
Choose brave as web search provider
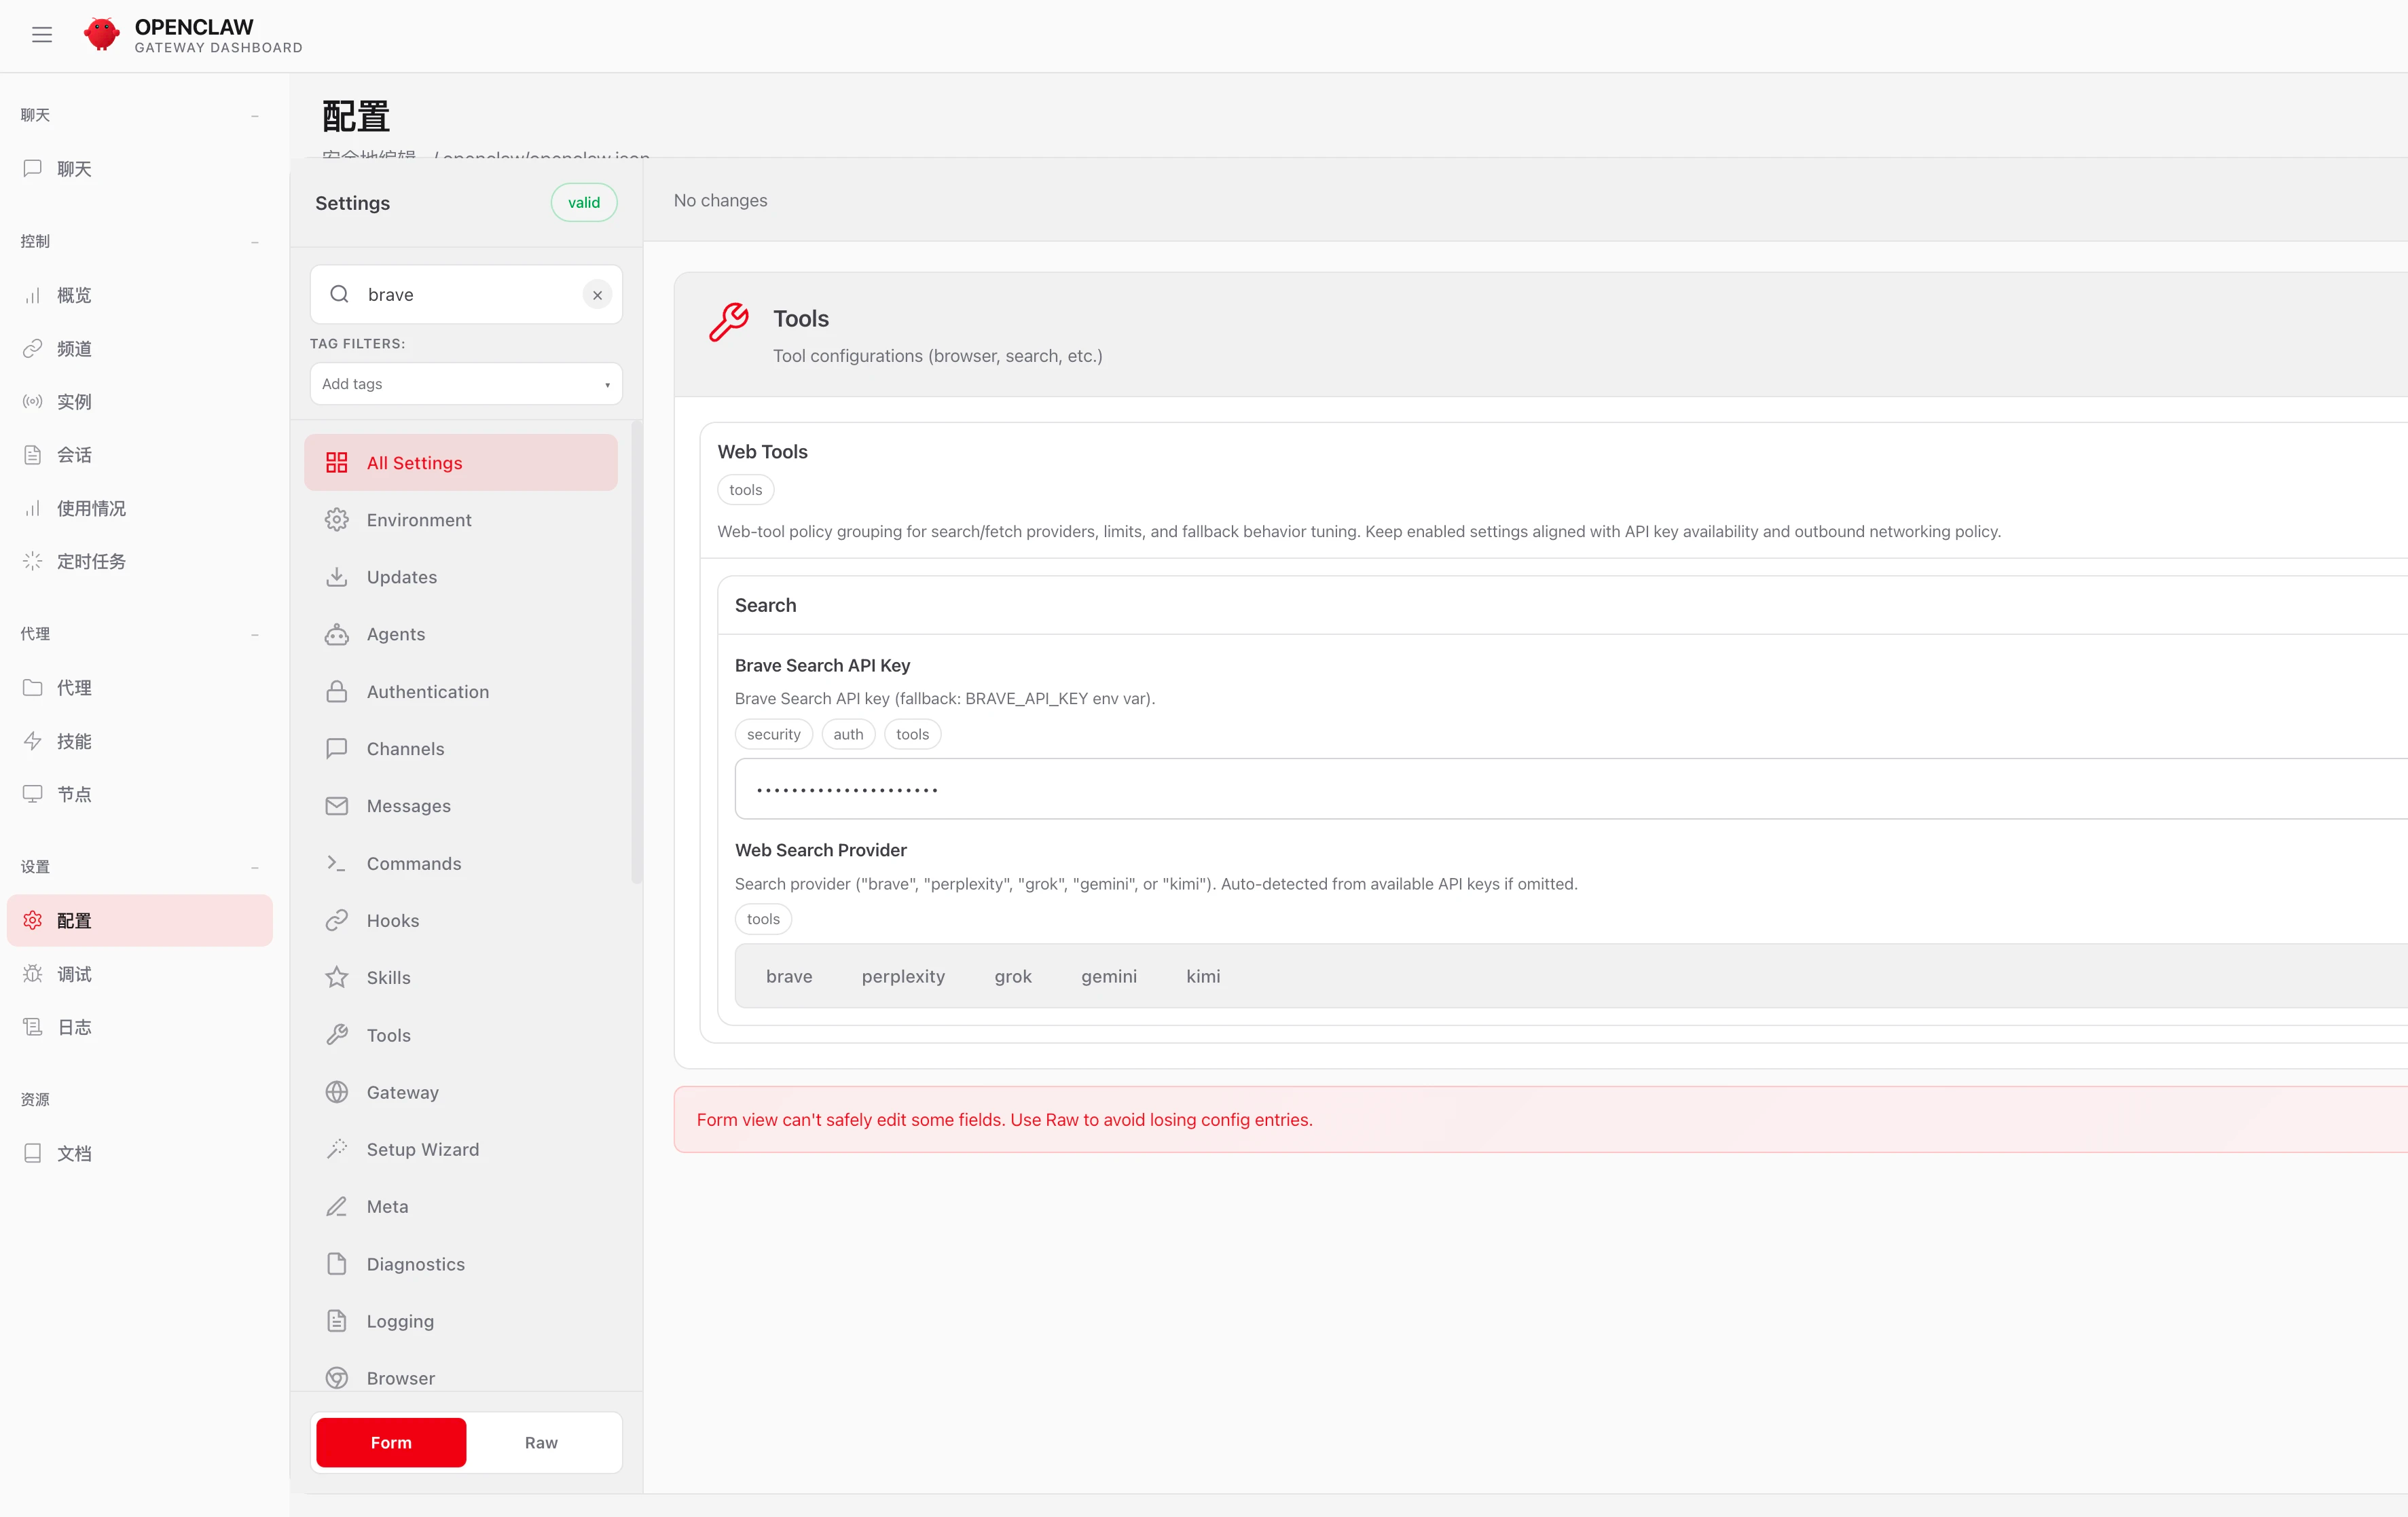pos(789,976)
